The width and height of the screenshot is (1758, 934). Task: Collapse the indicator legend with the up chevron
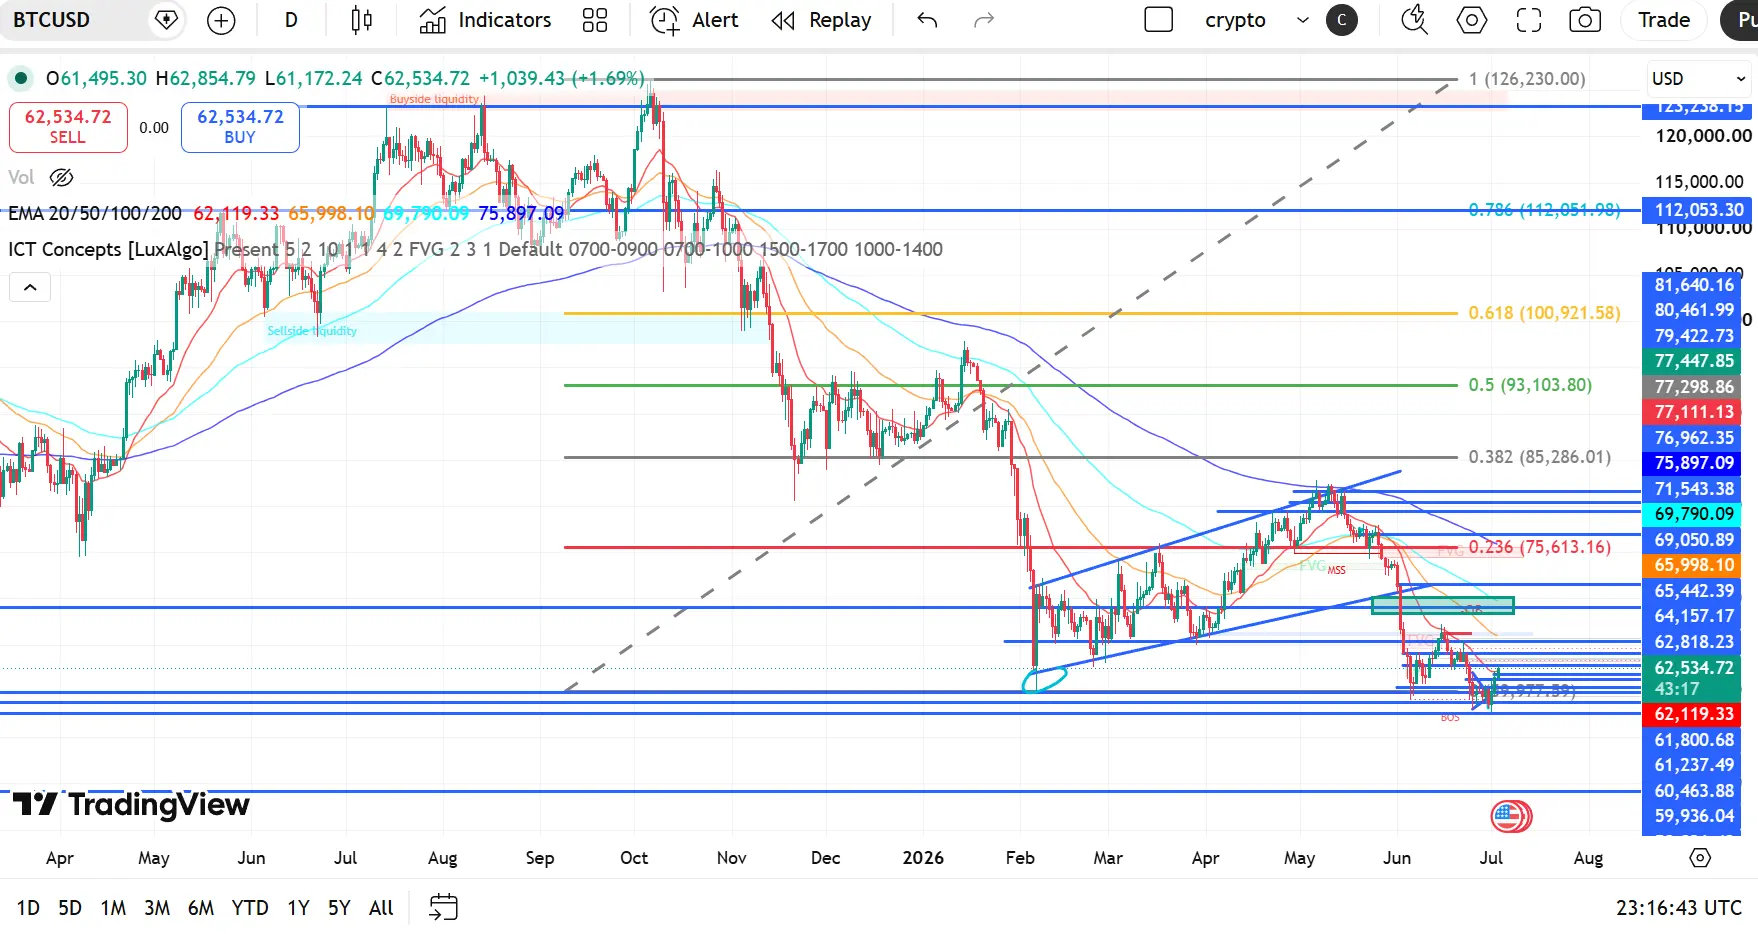[30, 288]
